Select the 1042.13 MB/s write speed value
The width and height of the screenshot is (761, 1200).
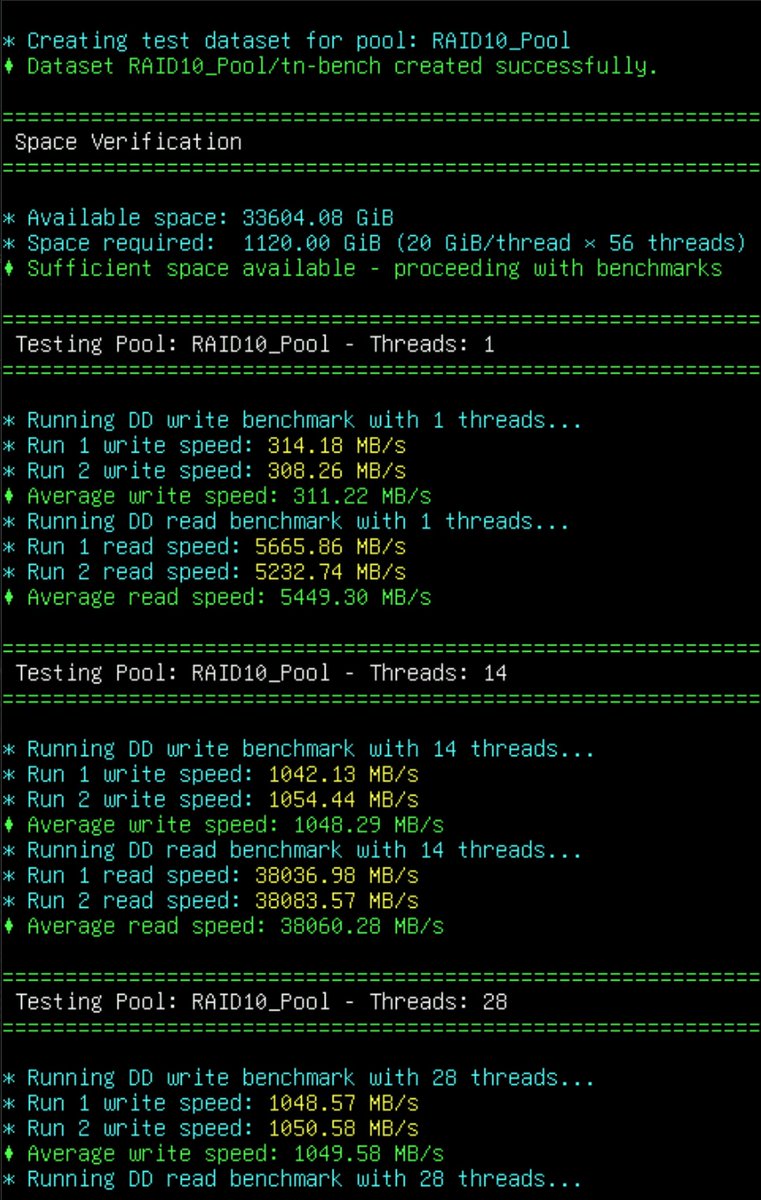(x=344, y=775)
